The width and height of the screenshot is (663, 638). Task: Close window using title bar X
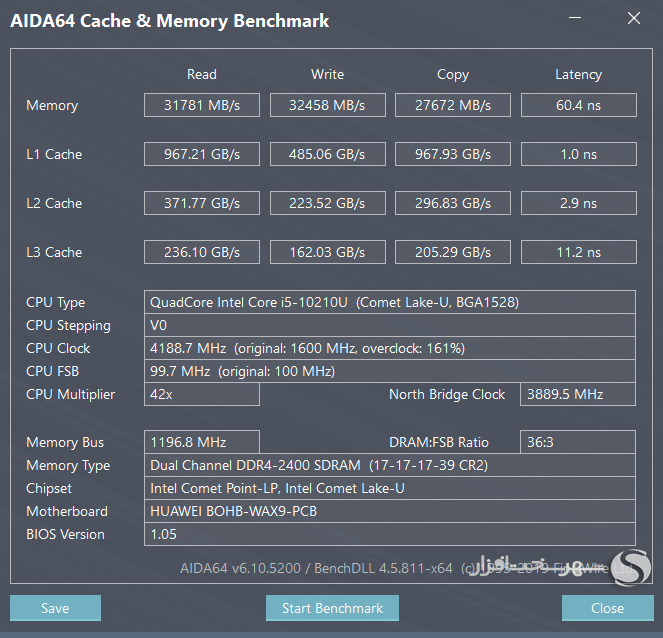pyautogui.click(x=634, y=18)
